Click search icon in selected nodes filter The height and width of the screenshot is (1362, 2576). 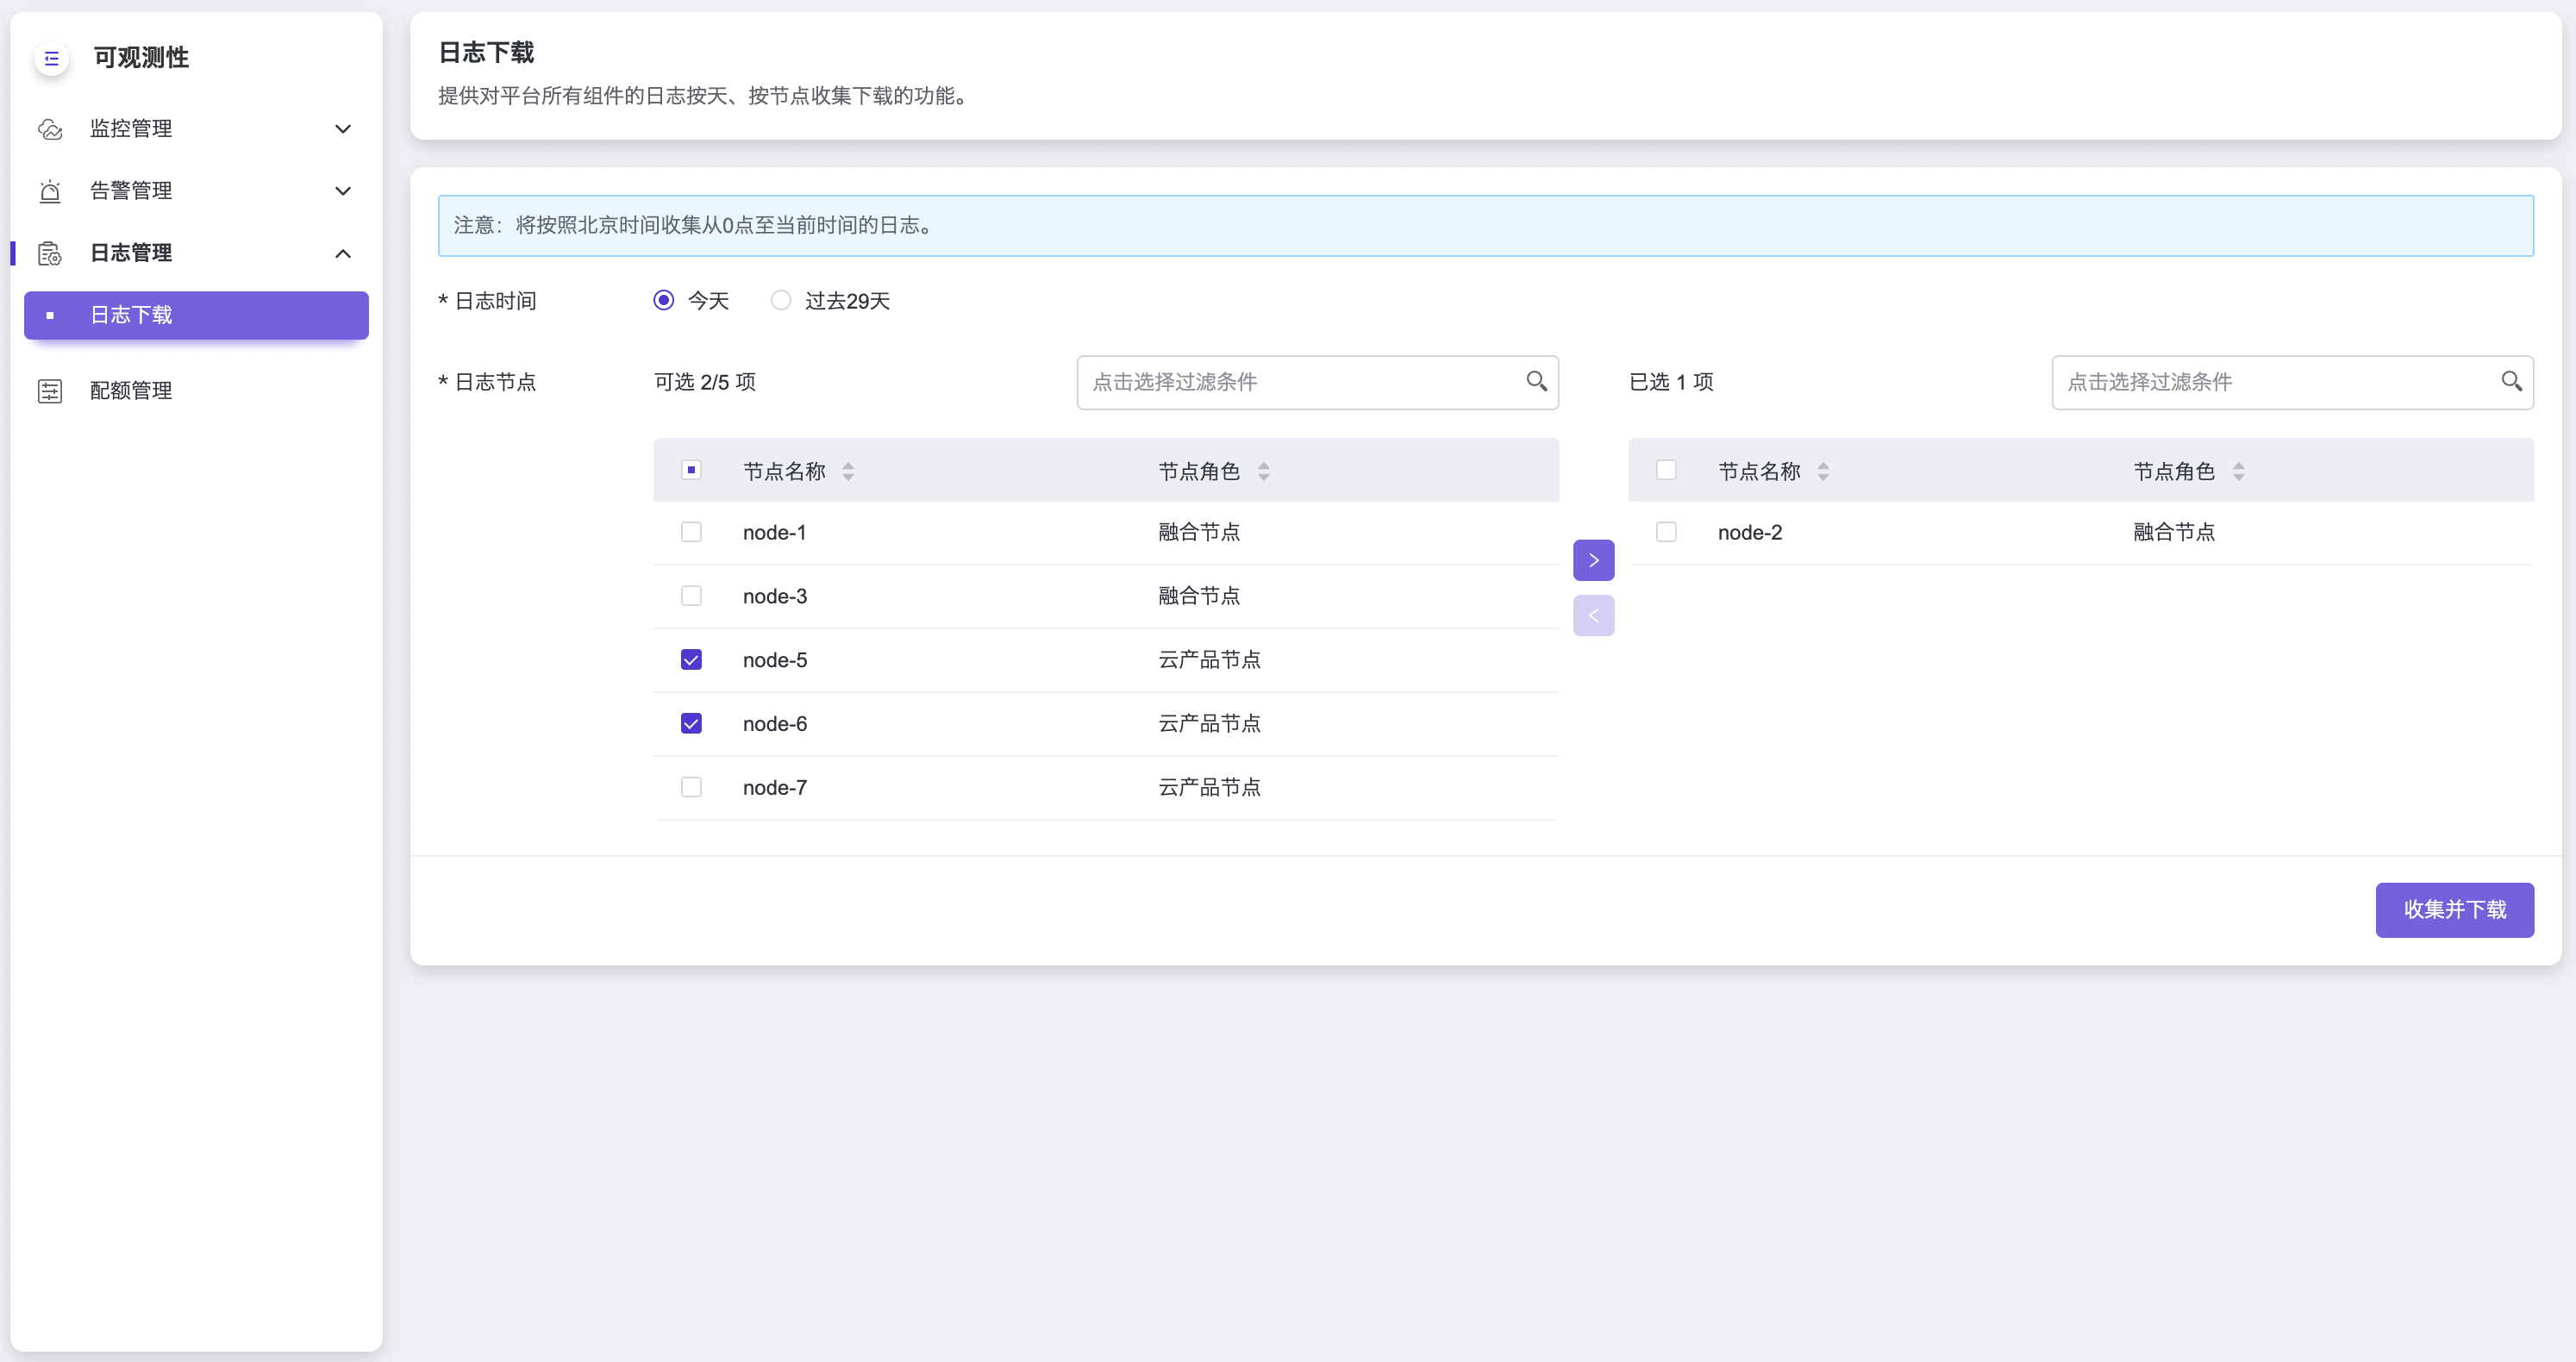[x=2511, y=381]
